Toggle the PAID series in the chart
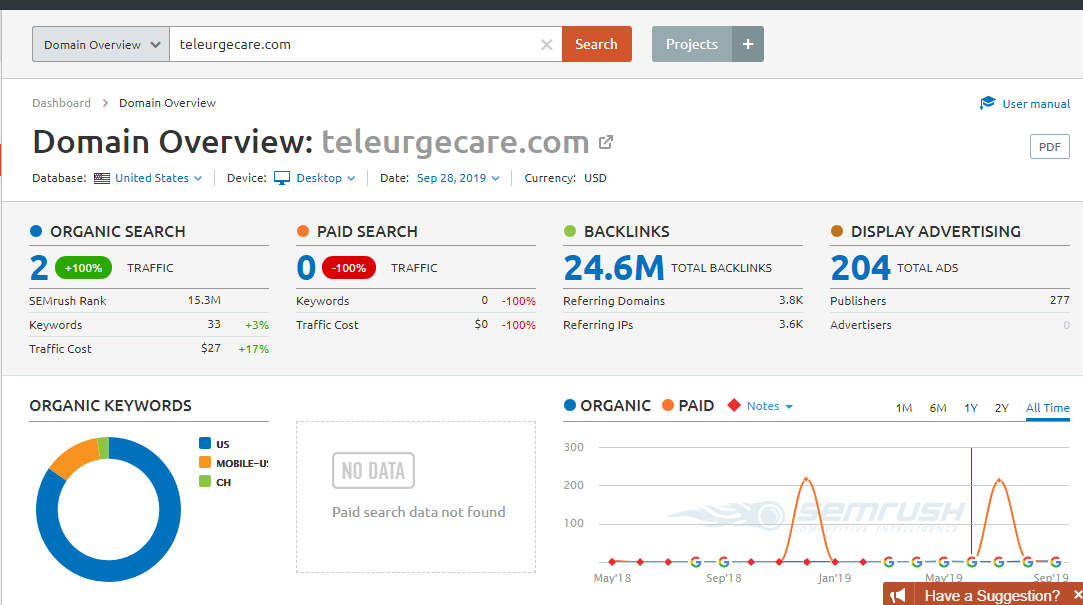This screenshot has height=605, width=1083. pyautogui.click(x=687, y=406)
